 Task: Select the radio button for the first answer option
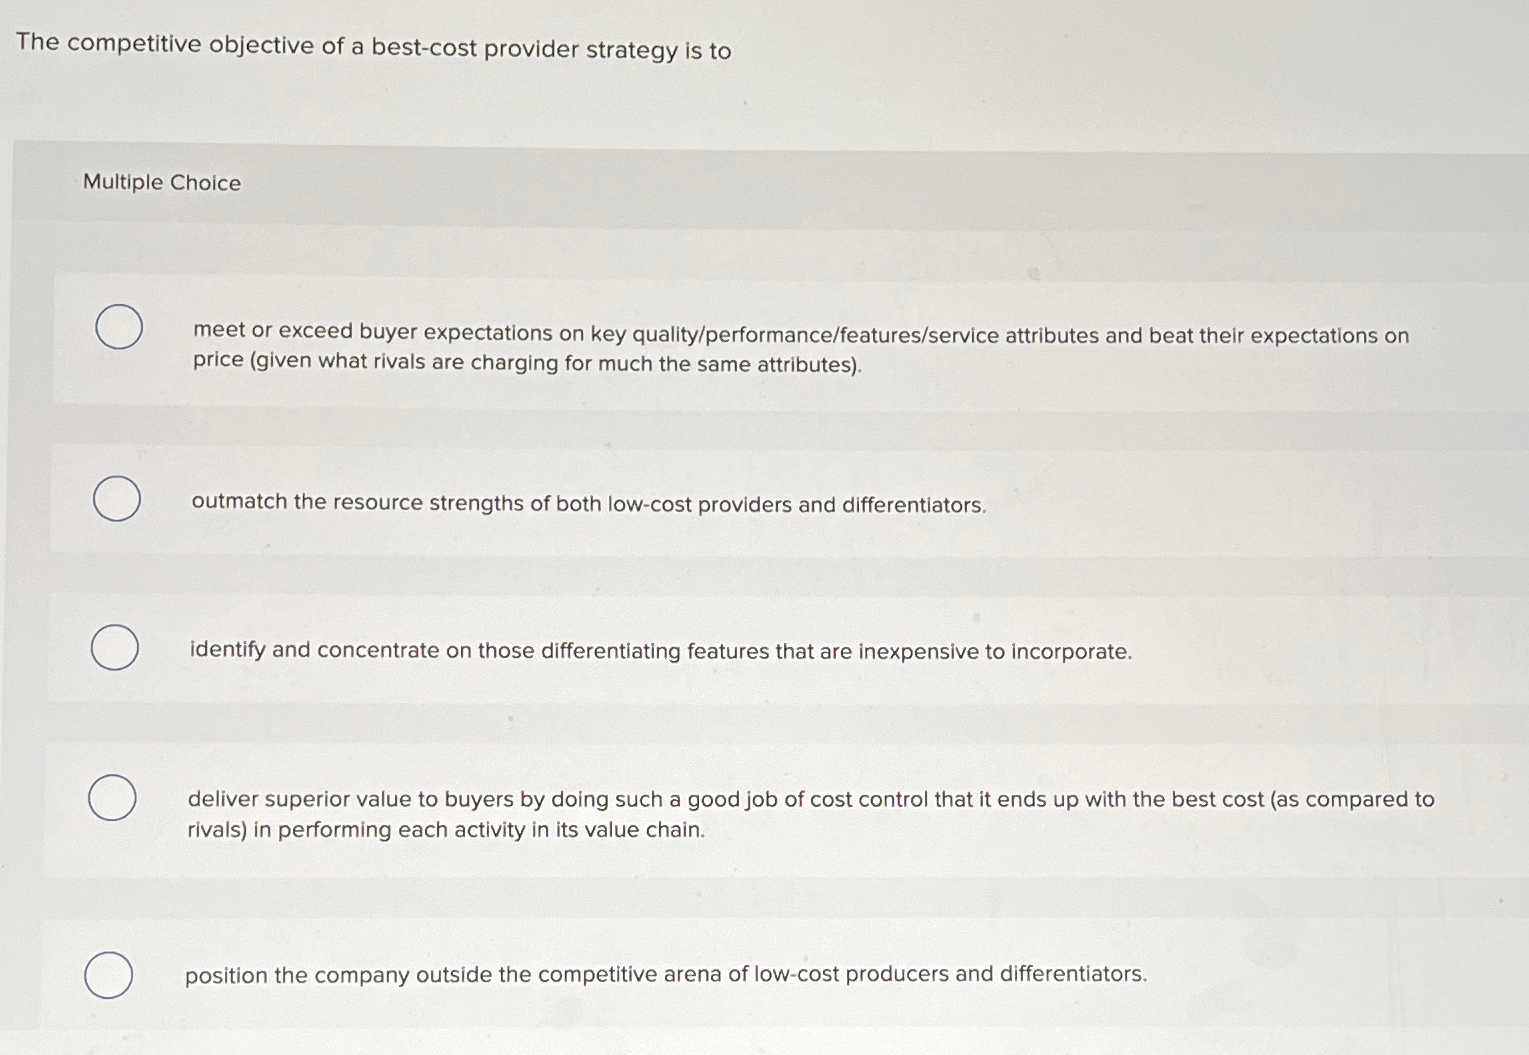(117, 328)
